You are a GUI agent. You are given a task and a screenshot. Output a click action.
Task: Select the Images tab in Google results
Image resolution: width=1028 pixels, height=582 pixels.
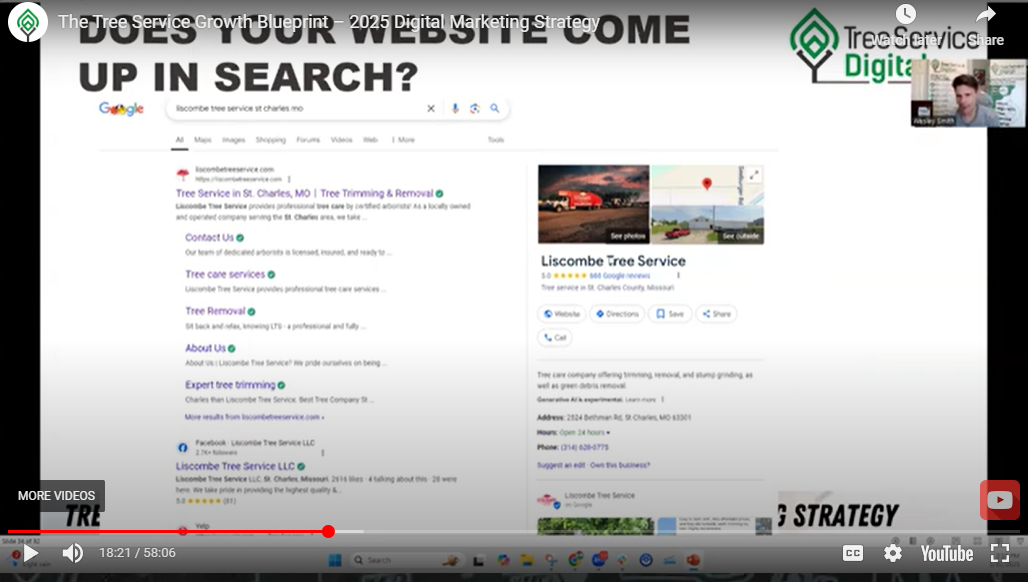(233, 140)
